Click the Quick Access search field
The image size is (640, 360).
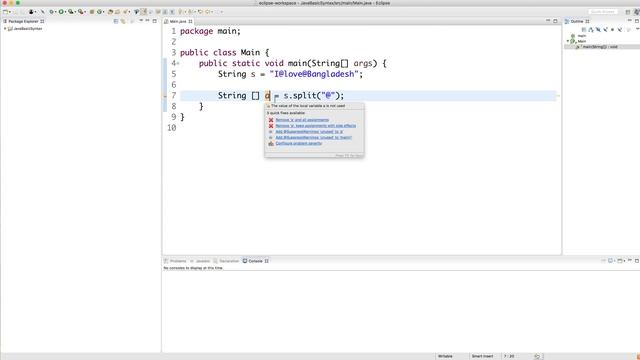coord(603,12)
